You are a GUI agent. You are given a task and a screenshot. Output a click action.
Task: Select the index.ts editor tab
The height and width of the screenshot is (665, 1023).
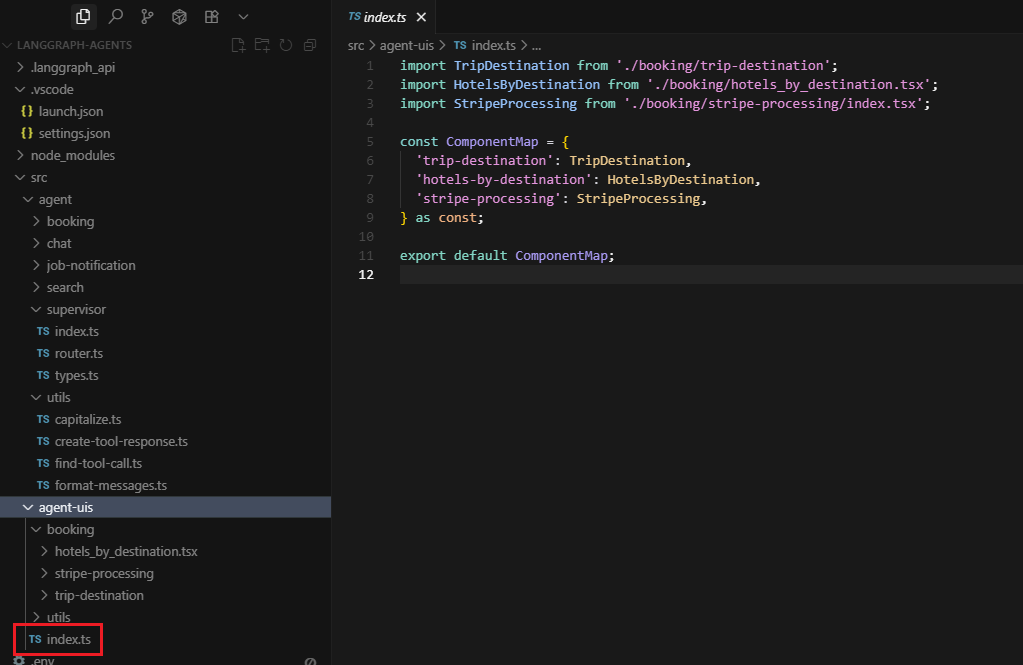(x=385, y=18)
